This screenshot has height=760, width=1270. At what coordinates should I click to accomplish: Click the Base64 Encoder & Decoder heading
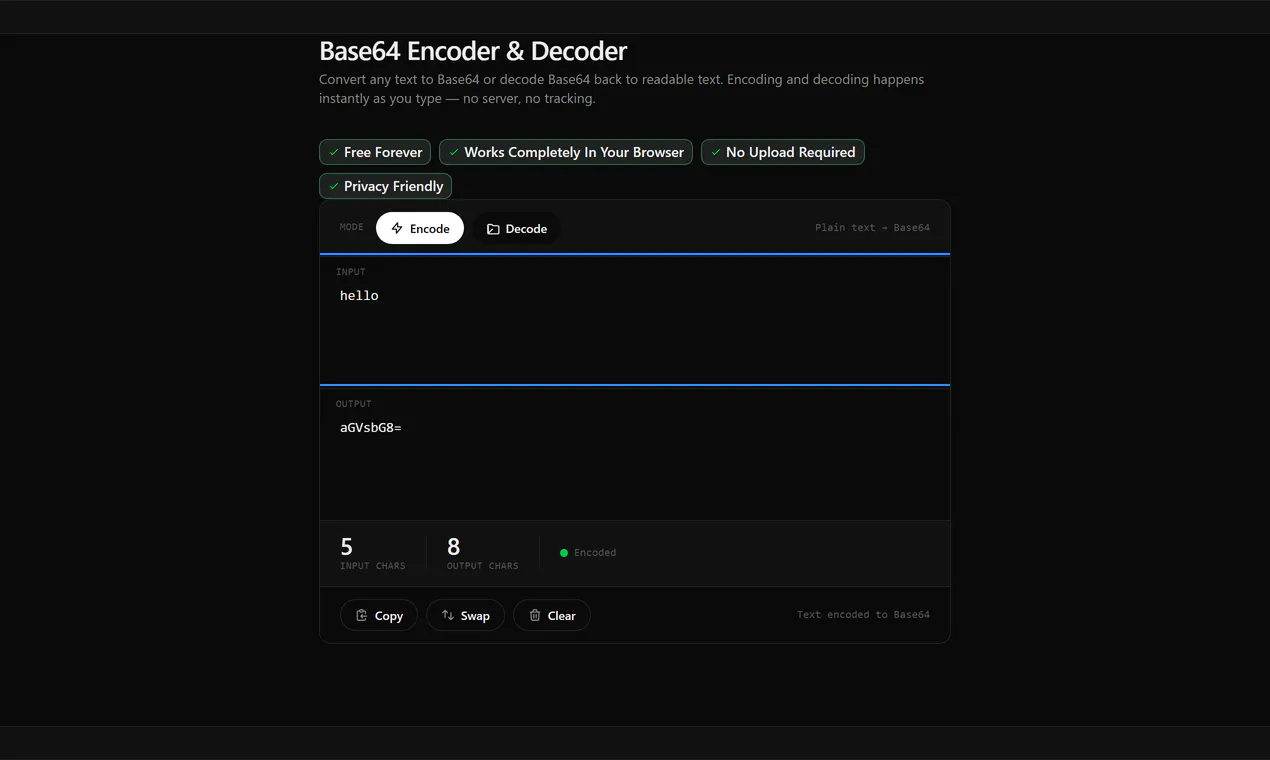[x=473, y=51]
